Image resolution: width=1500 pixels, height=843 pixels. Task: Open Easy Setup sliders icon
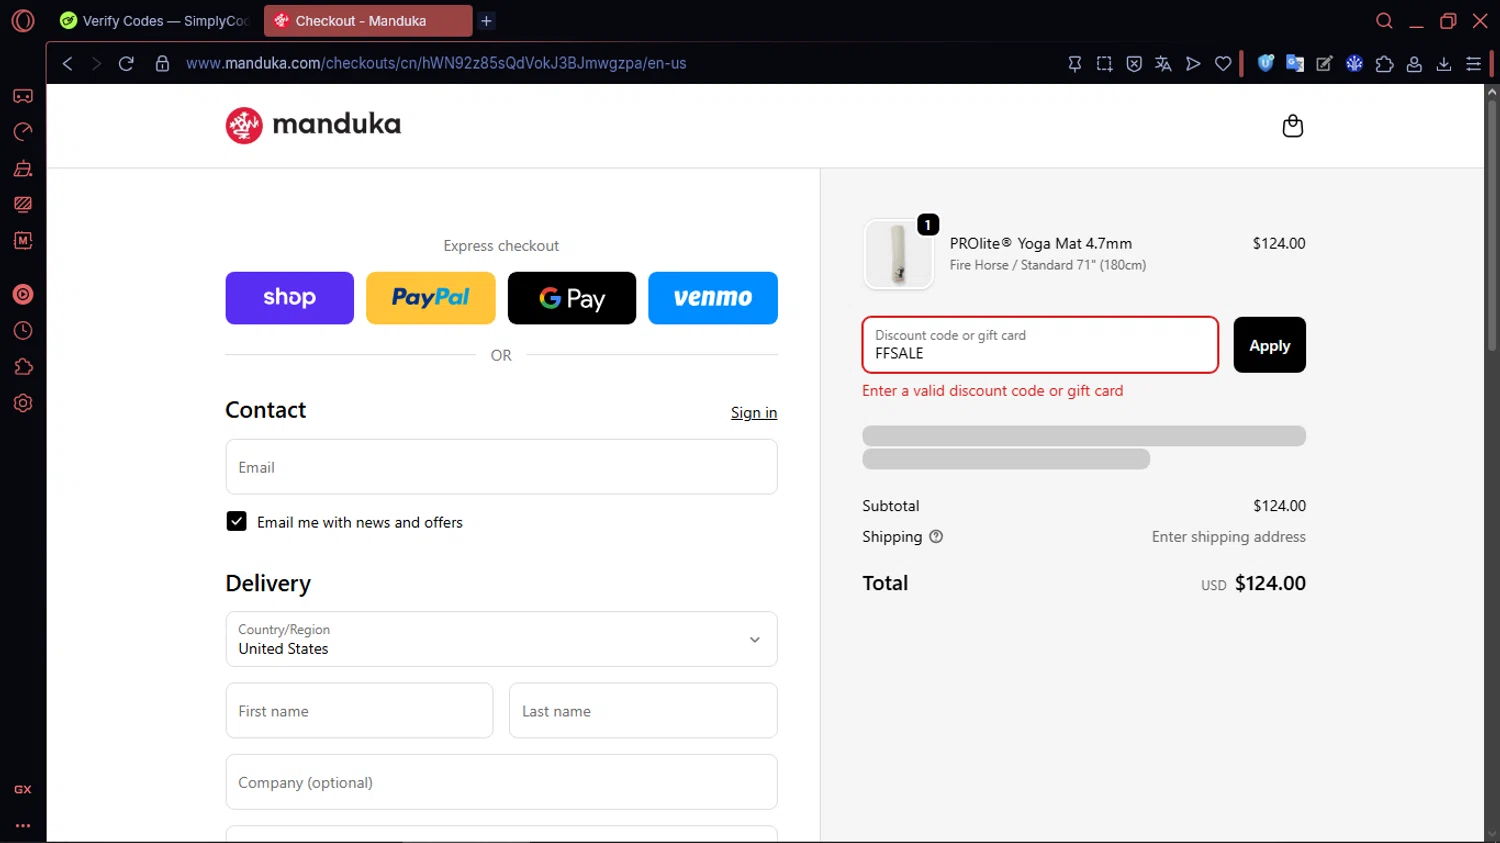tap(1474, 63)
